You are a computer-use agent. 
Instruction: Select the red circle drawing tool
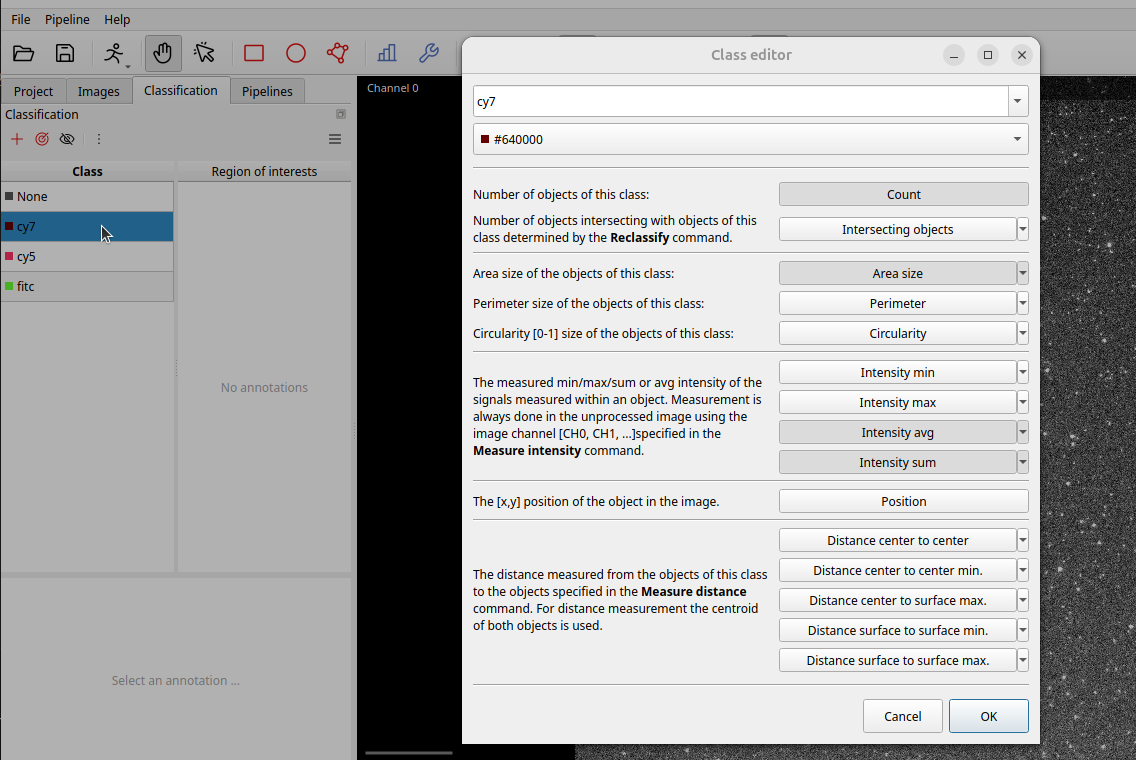coord(296,53)
